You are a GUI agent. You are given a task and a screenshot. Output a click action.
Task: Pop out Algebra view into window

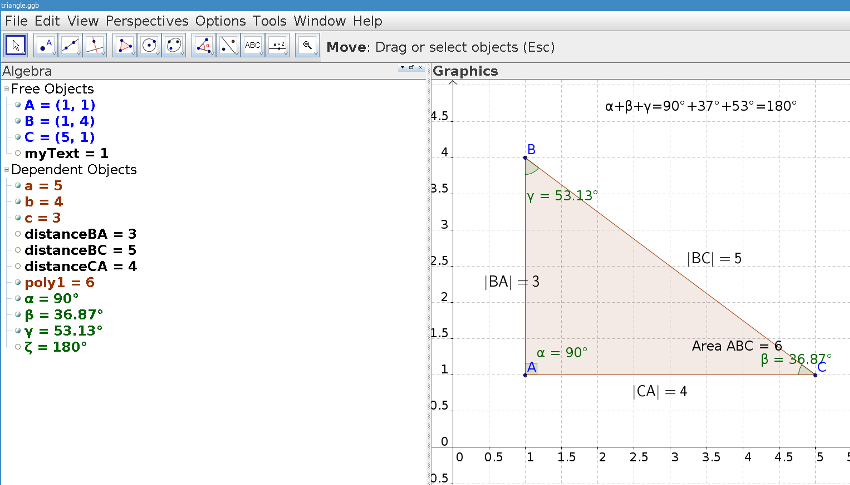[411, 67]
